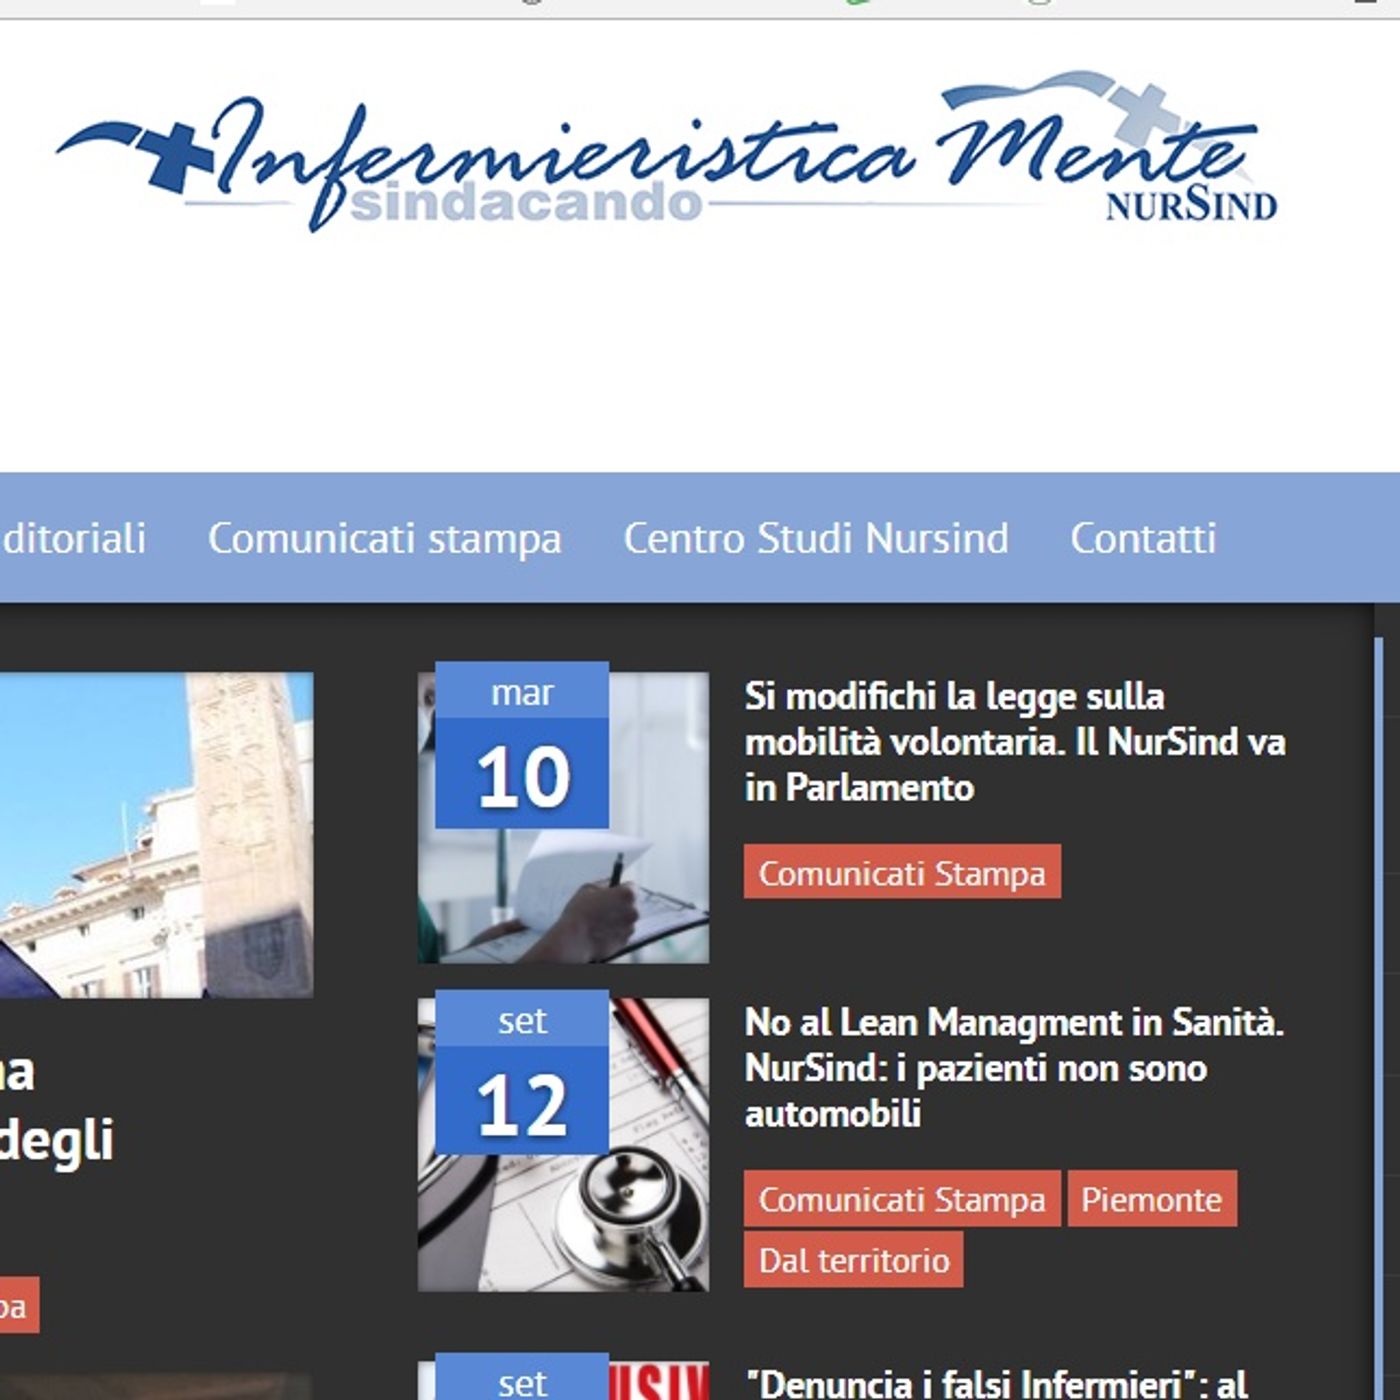Select the Piemonte tag

click(x=1152, y=1198)
